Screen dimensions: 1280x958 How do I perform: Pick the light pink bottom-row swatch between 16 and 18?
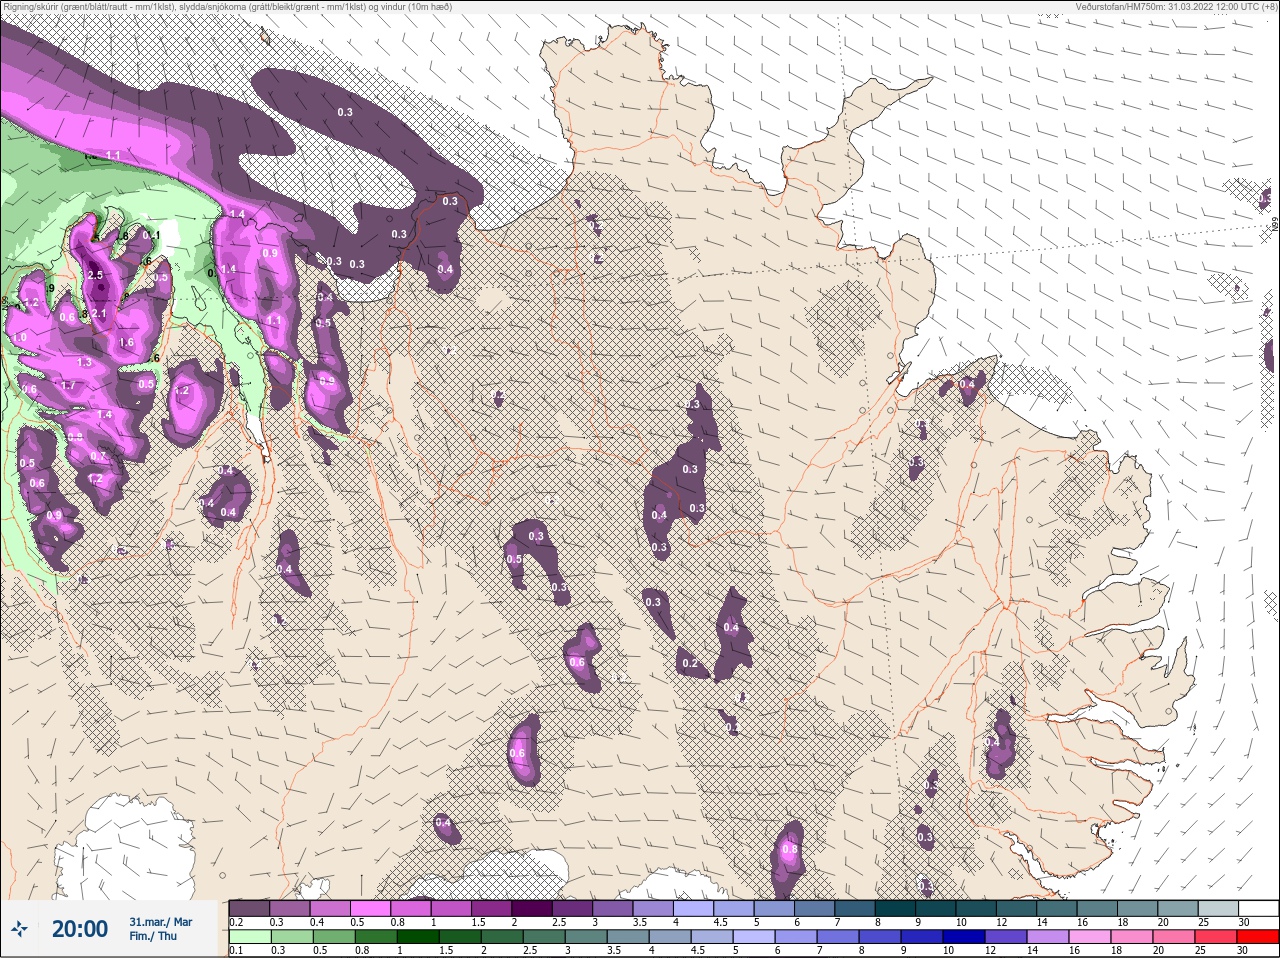tap(1092, 937)
